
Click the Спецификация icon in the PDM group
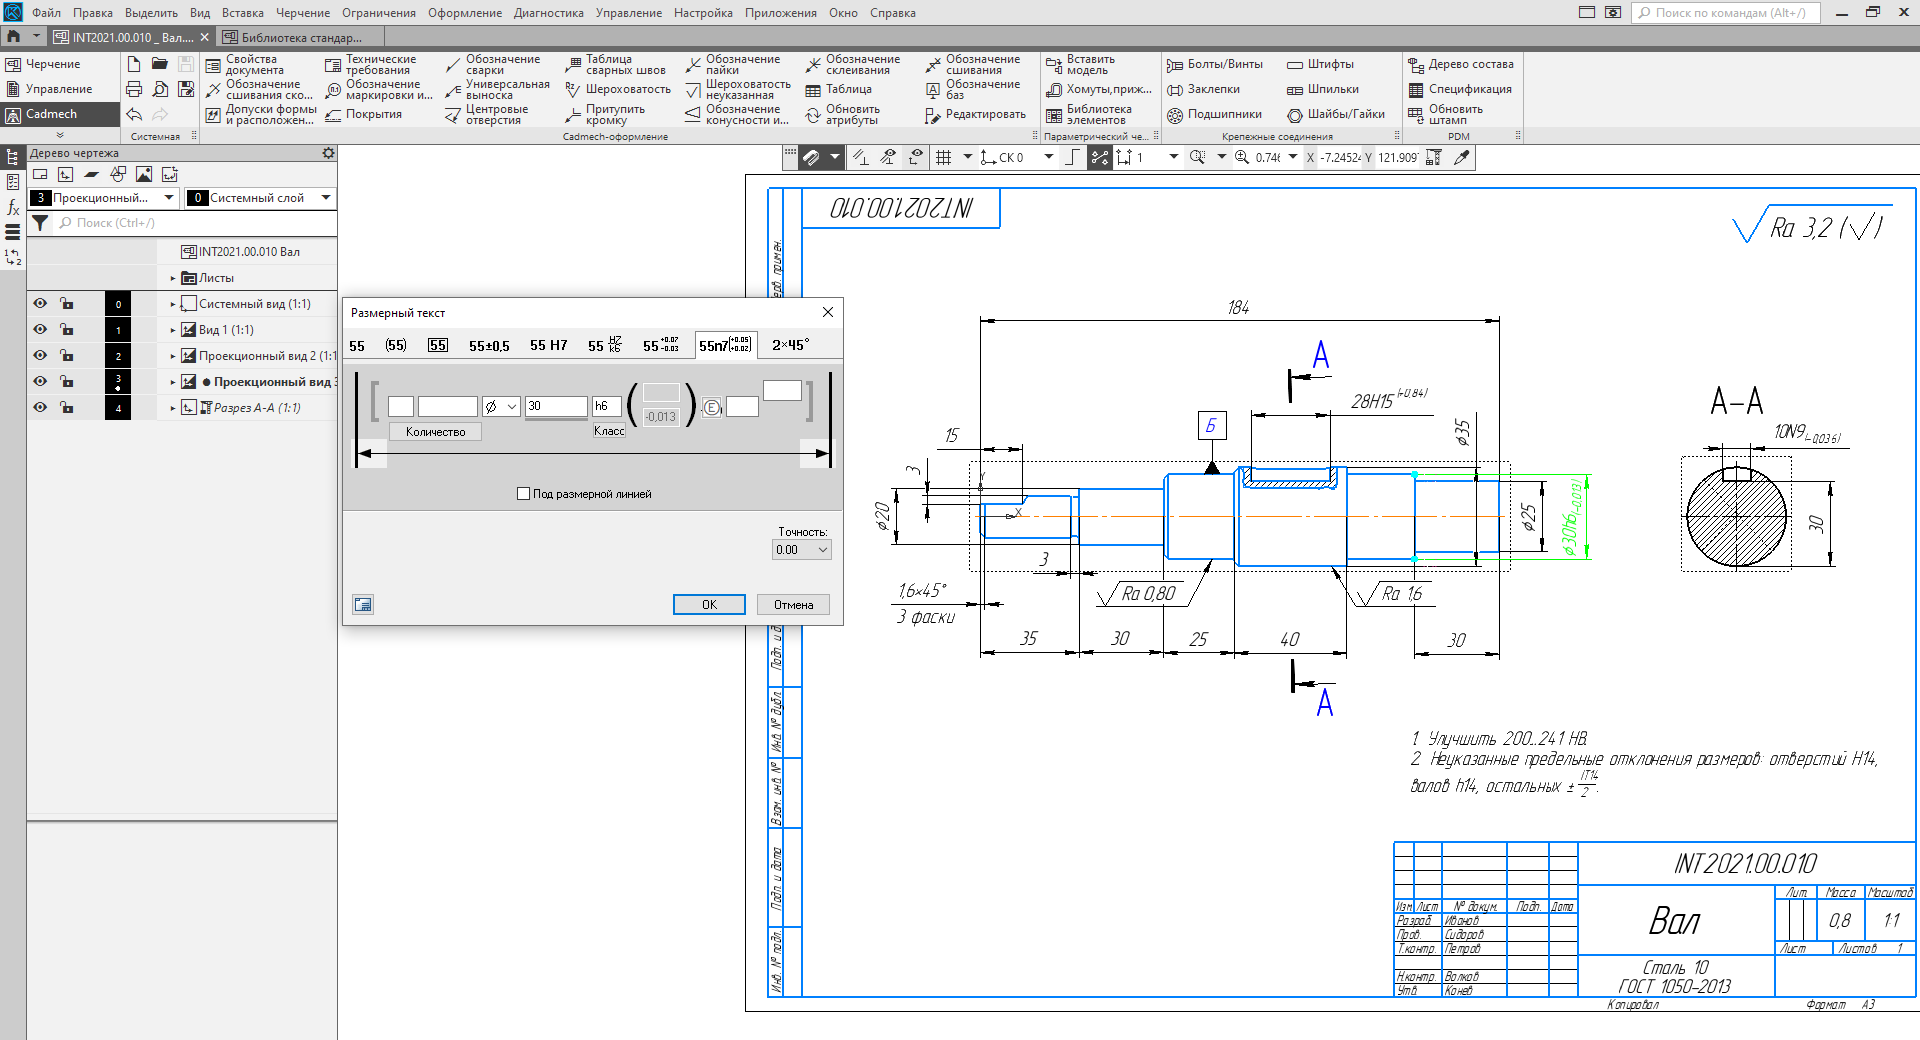[x=1416, y=90]
